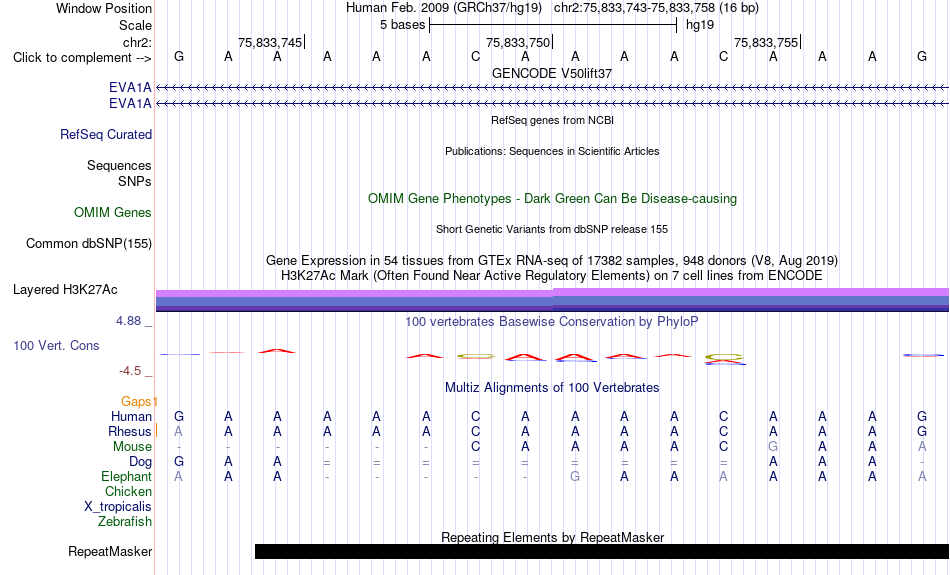Image resolution: width=950 pixels, height=575 pixels.
Task: Click 'Short Genetic Variants from dbSNP release 155'
Action: [552, 229]
